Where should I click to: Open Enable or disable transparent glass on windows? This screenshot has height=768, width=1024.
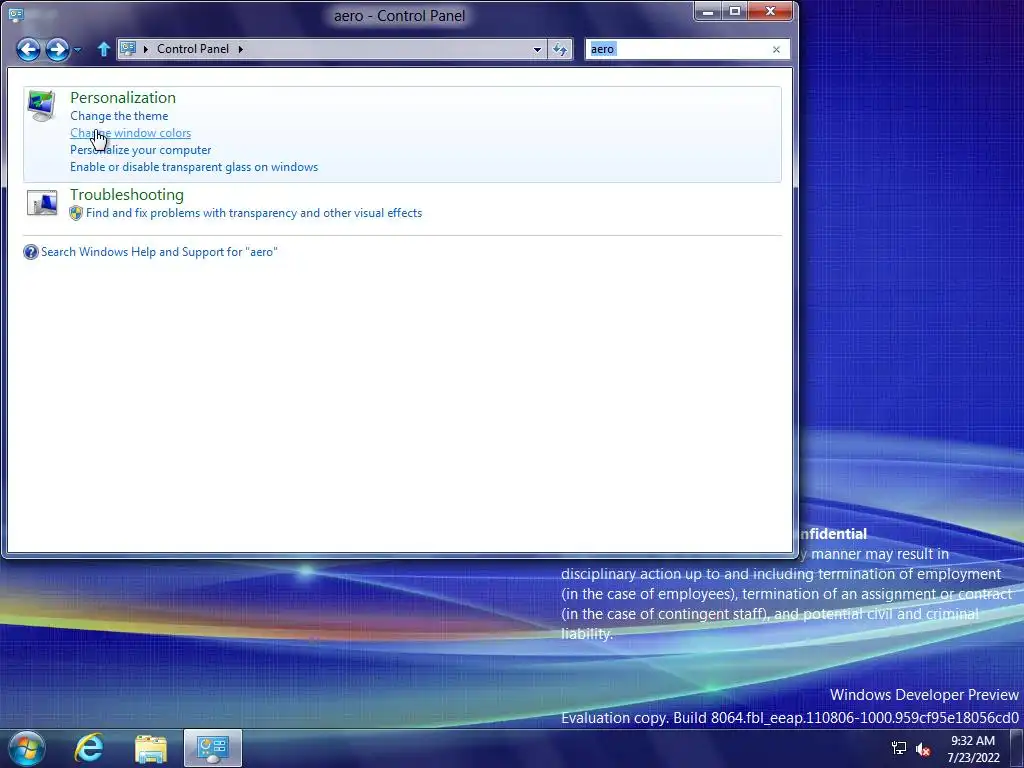pyautogui.click(x=194, y=167)
